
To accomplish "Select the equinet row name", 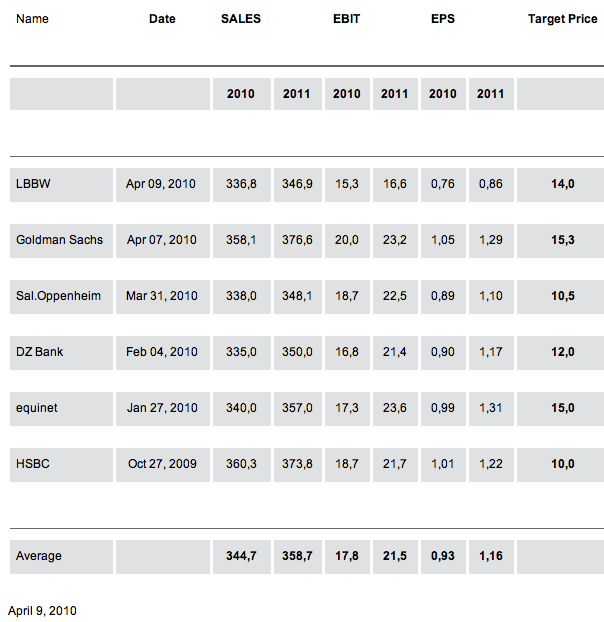I will [x=37, y=408].
